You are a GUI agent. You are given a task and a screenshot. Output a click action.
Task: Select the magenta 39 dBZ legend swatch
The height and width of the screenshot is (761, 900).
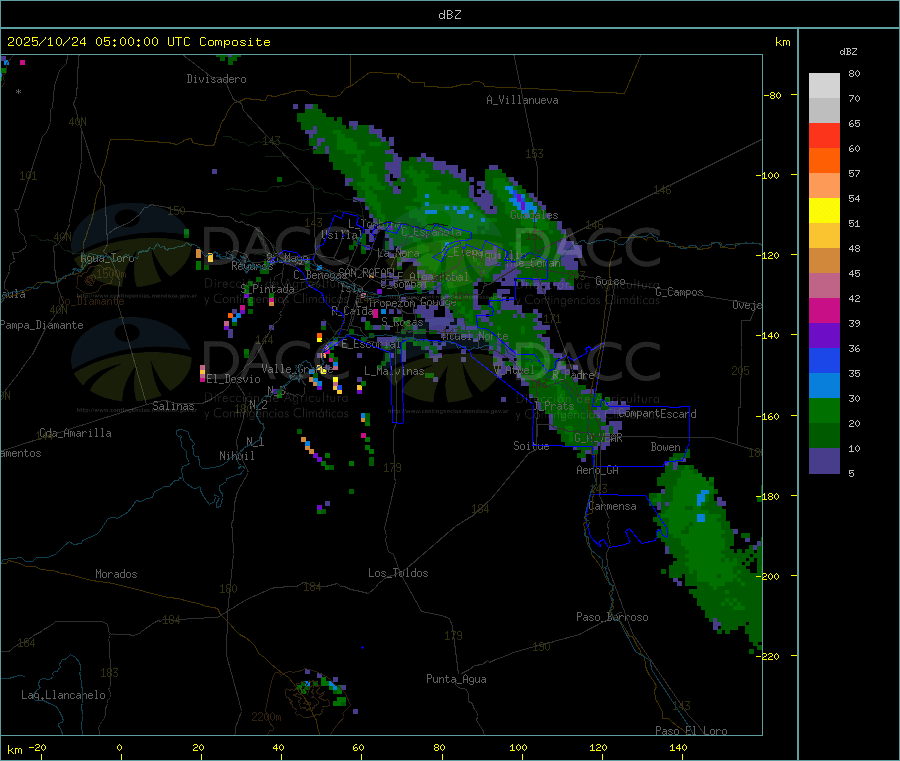point(824,310)
